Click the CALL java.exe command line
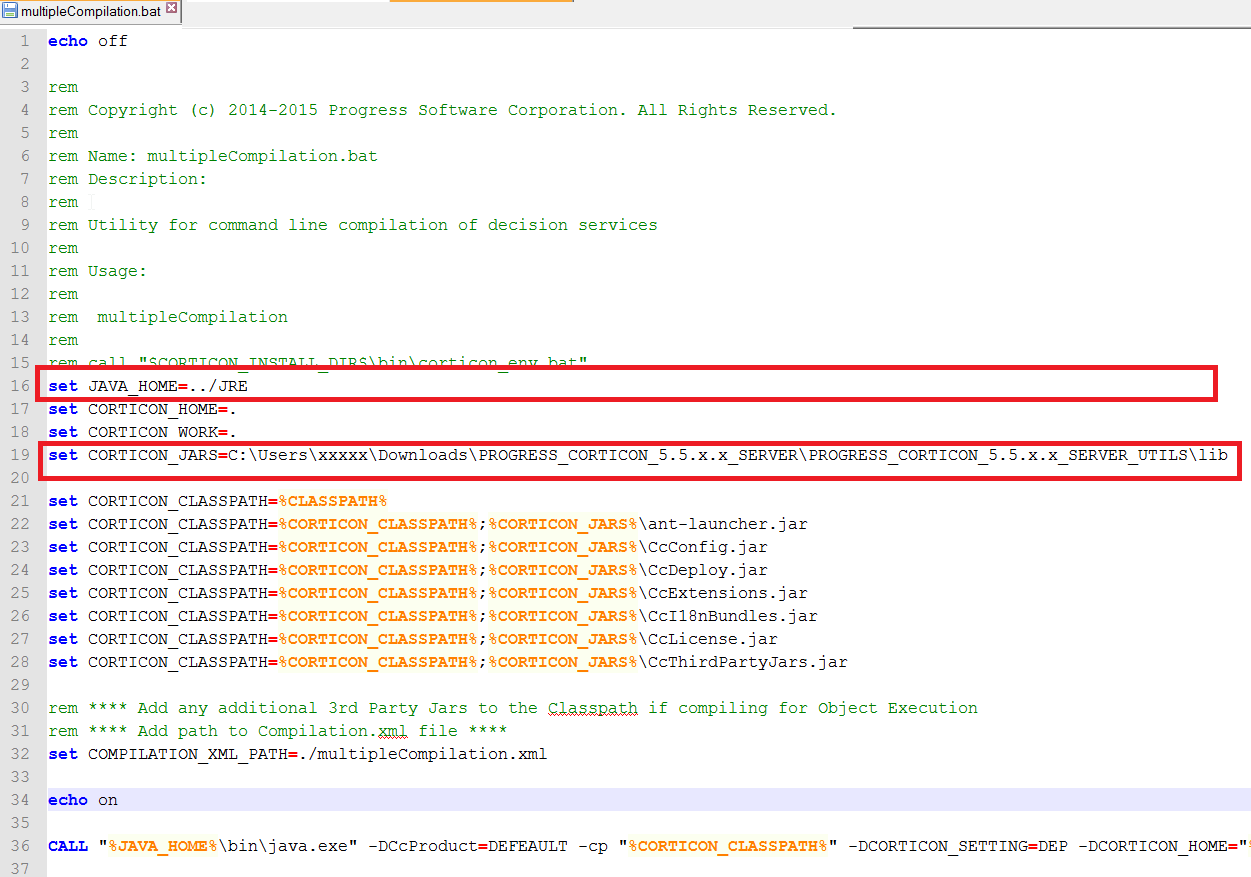The image size is (1251, 877). click(x=649, y=846)
